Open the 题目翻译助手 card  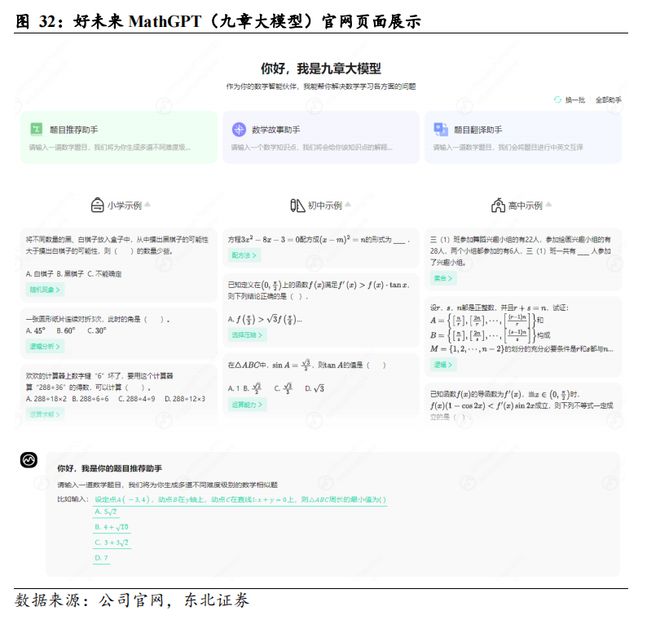[523, 137]
